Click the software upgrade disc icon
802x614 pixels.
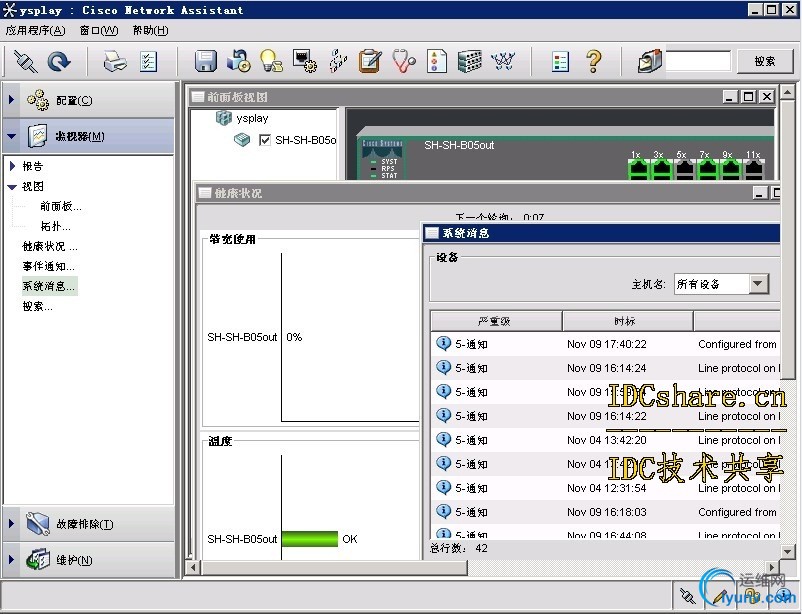click(239, 61)
